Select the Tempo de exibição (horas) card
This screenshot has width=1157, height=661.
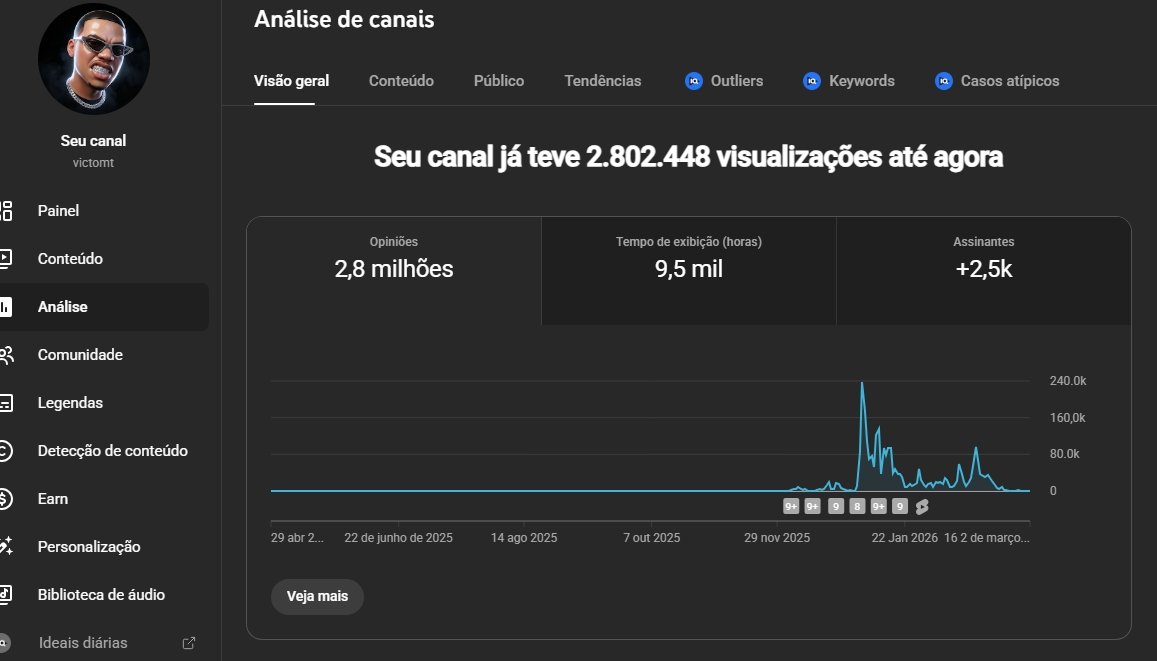[x=689, y=271]
